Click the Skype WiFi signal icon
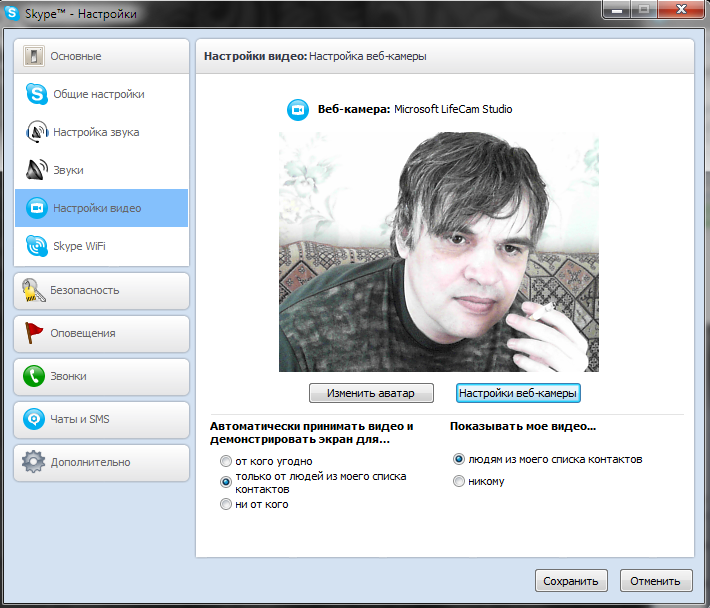710x608 pixels. [x=37, y=246]
